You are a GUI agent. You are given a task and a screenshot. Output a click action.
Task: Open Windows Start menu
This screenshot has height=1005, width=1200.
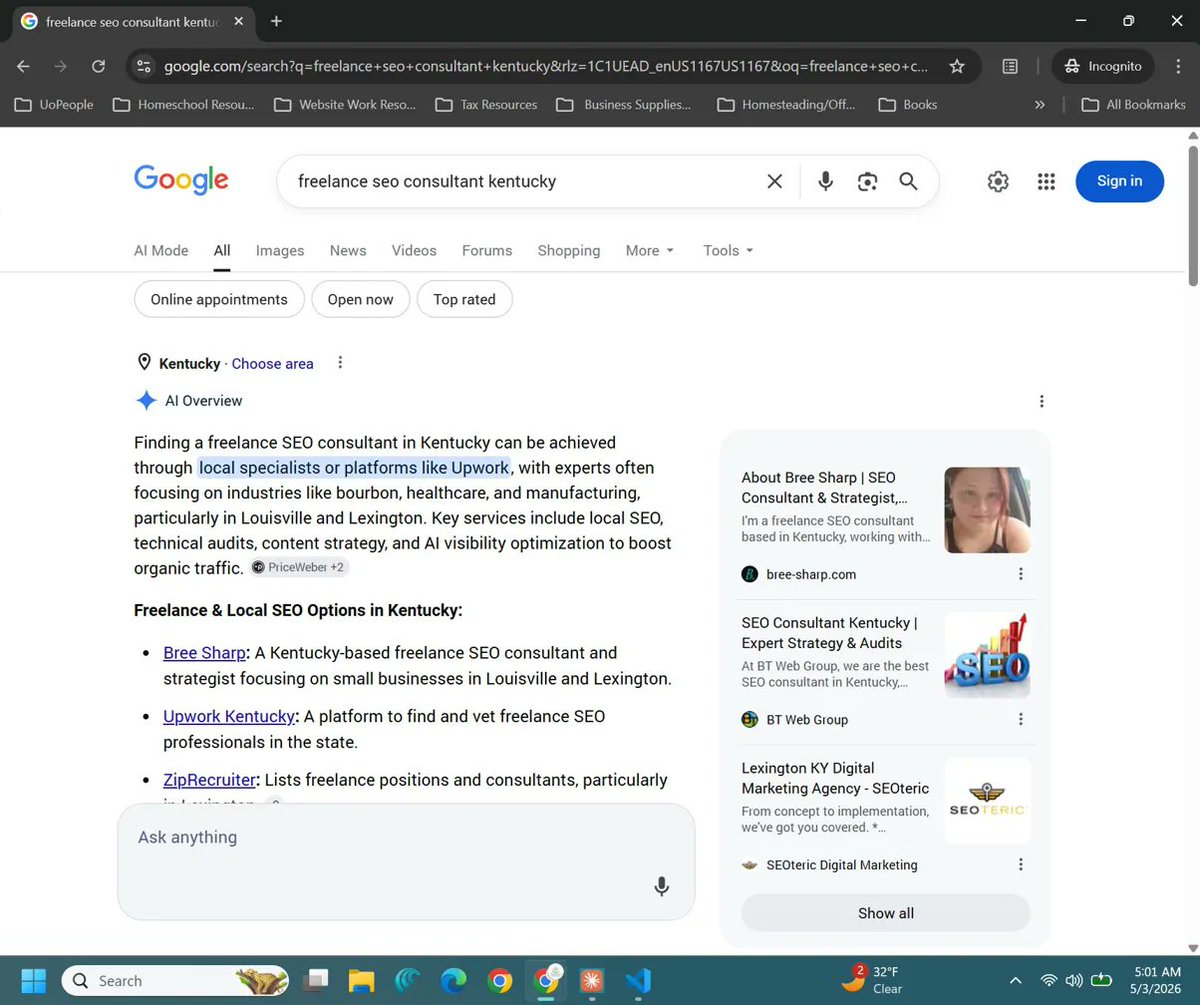point(34,981)
